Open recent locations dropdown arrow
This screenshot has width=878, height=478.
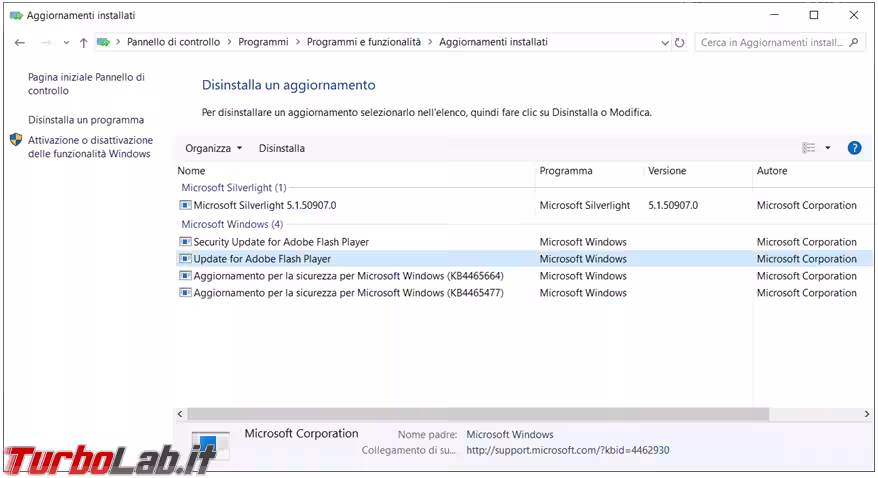coord(66,43)
